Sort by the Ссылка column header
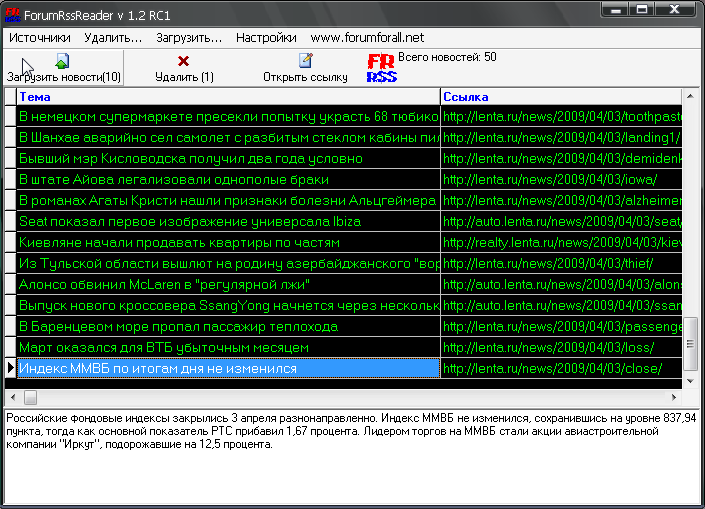 (561, 97)
